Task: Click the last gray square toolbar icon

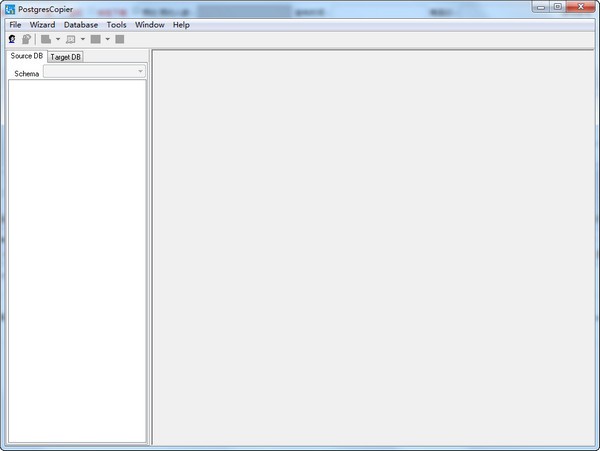Action: pyautogui.click(x=120, y=39)
